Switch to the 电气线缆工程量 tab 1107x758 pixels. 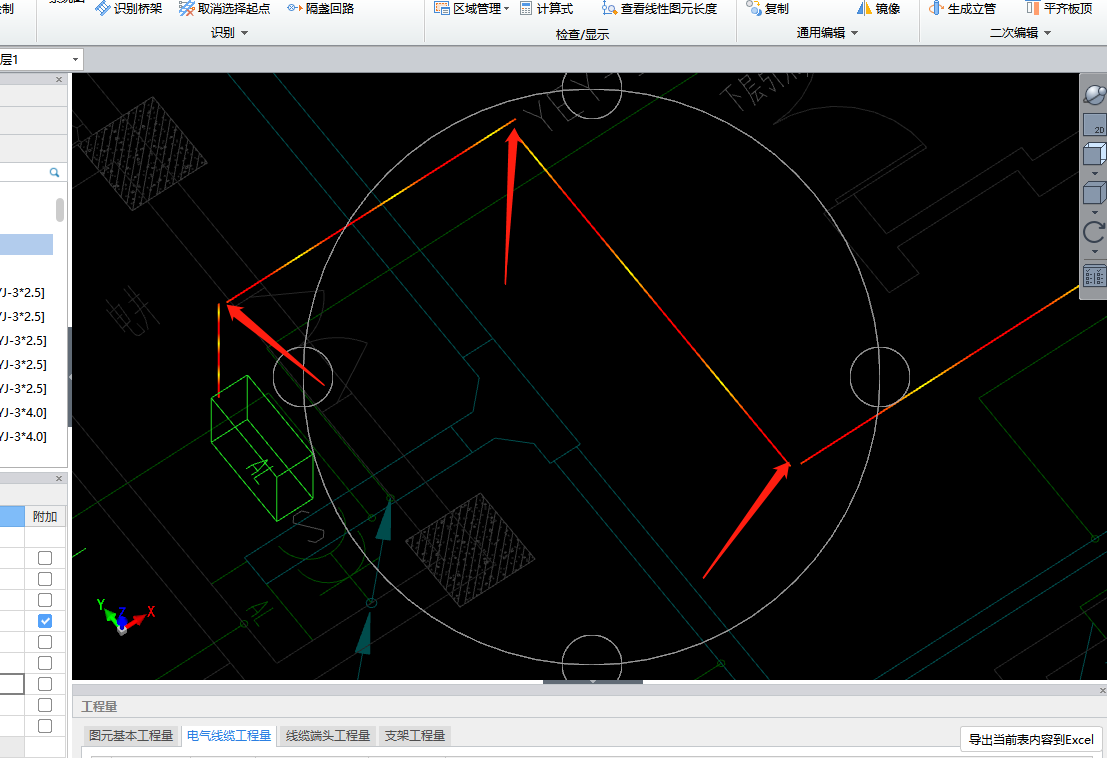[229, 735]
